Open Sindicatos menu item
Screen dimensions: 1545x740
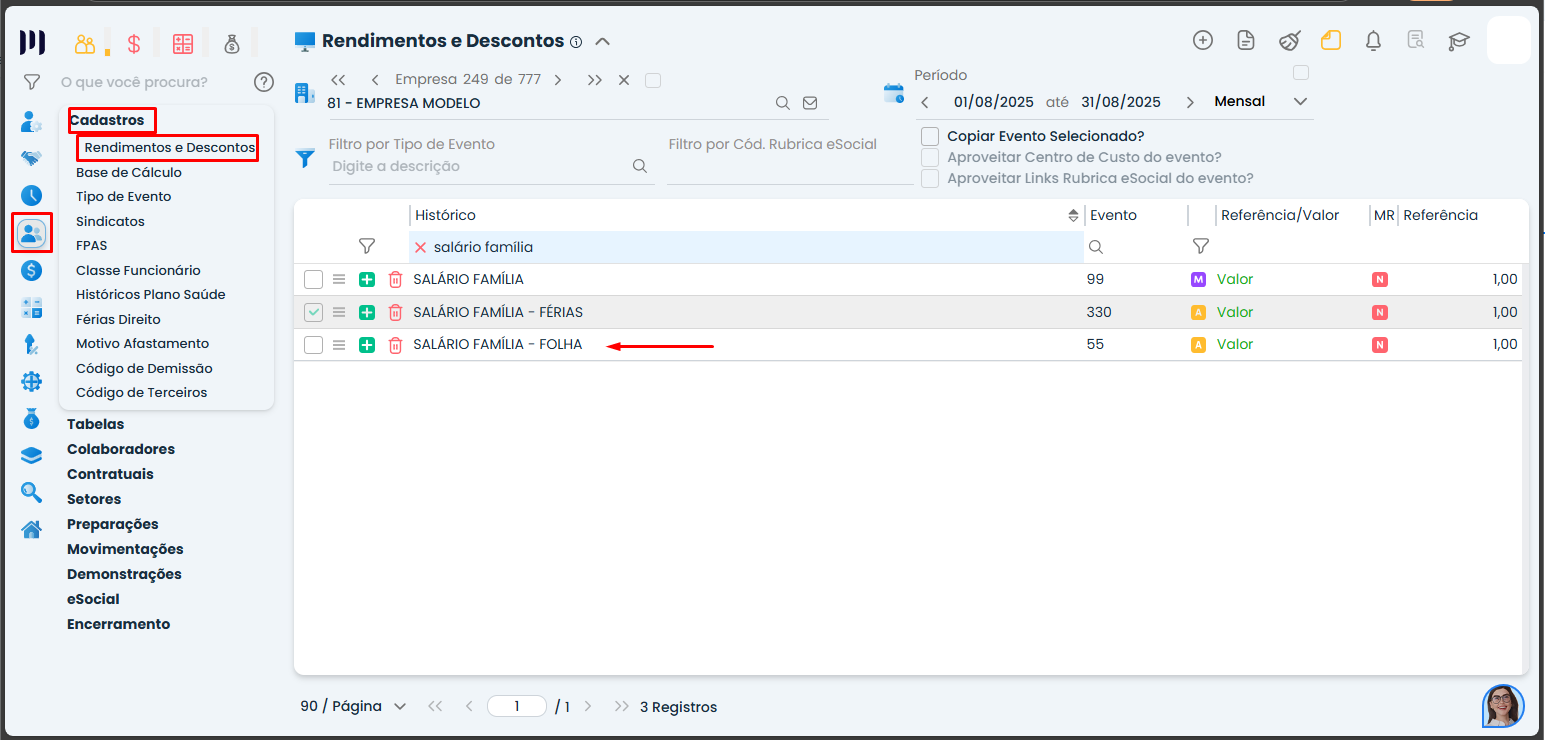(x=110, y=221)
